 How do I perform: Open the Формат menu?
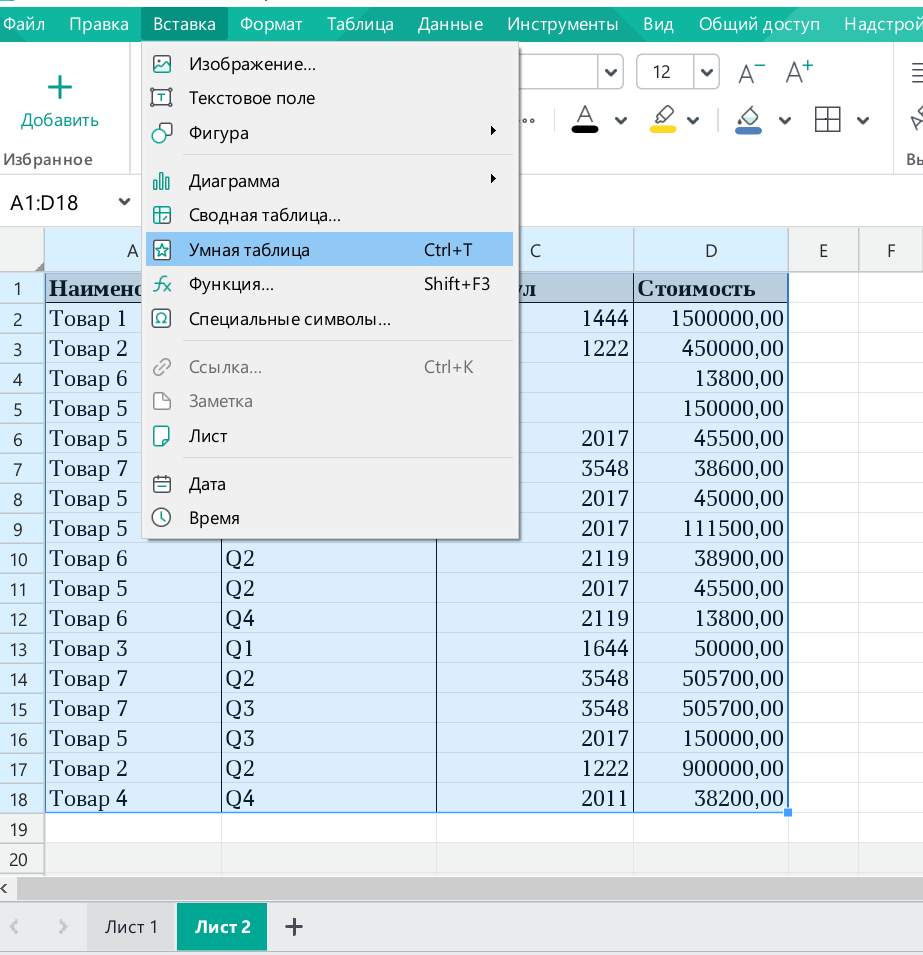click(271, 24)
